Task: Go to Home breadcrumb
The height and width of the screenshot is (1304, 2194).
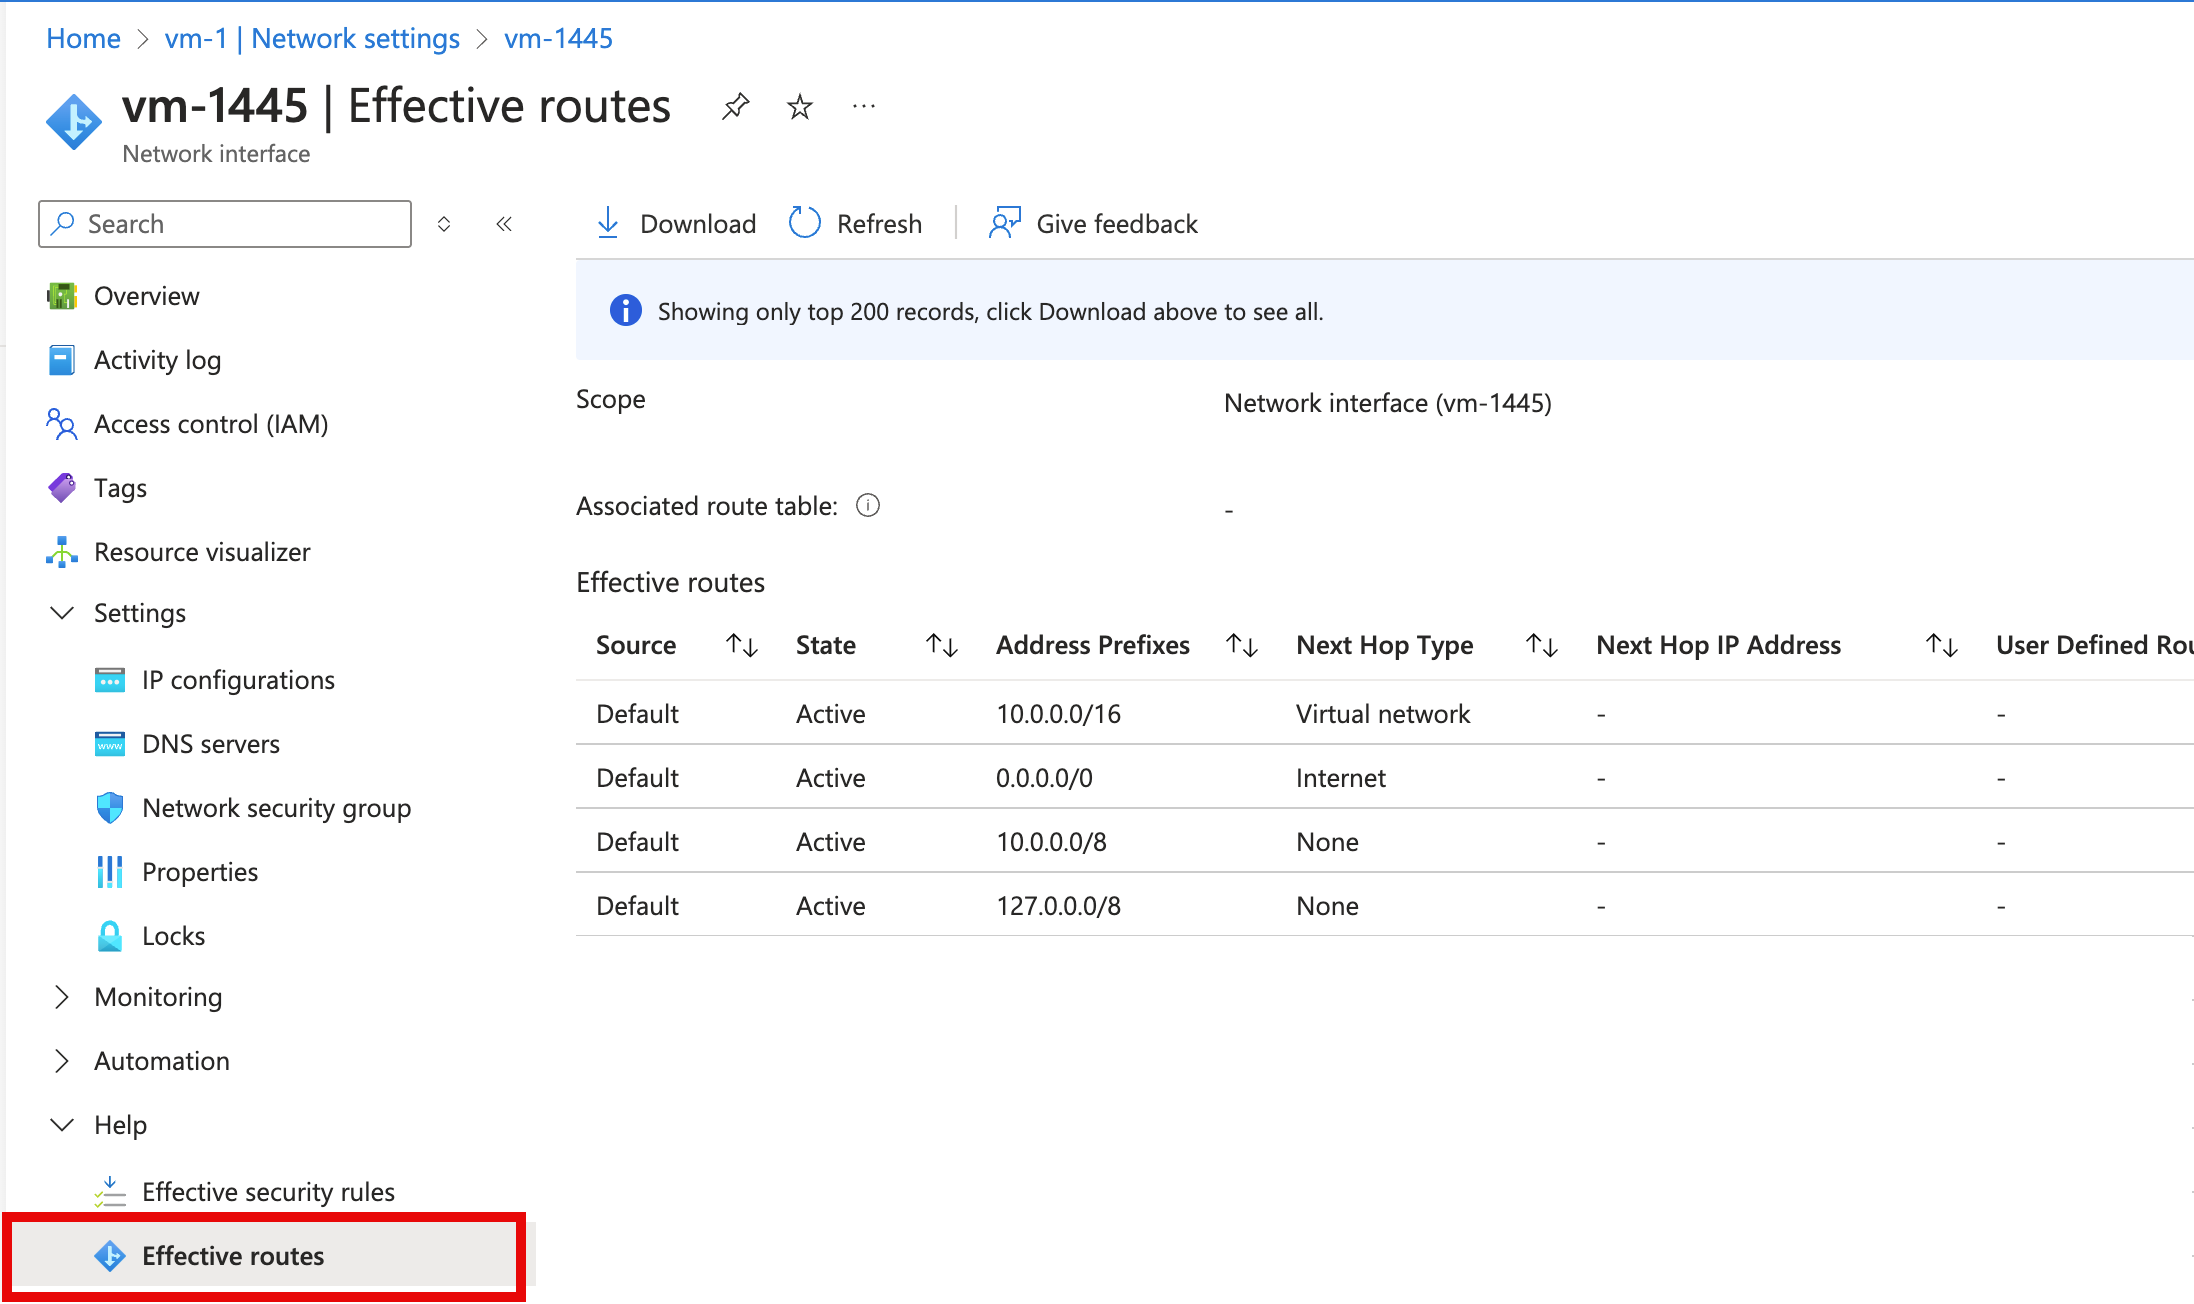Action: [83, 38]
